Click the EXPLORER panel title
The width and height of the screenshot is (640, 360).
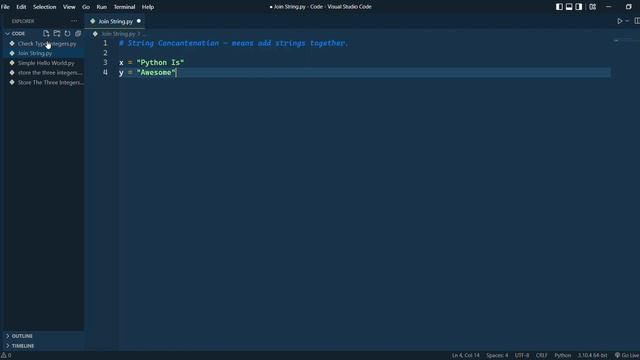[23, 21]
